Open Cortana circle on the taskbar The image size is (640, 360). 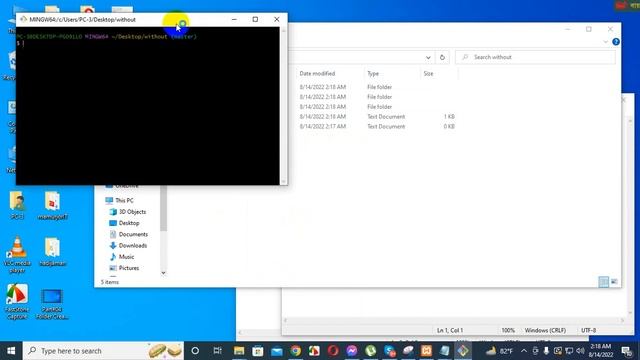pyautogui.click(x=195, y=351)
